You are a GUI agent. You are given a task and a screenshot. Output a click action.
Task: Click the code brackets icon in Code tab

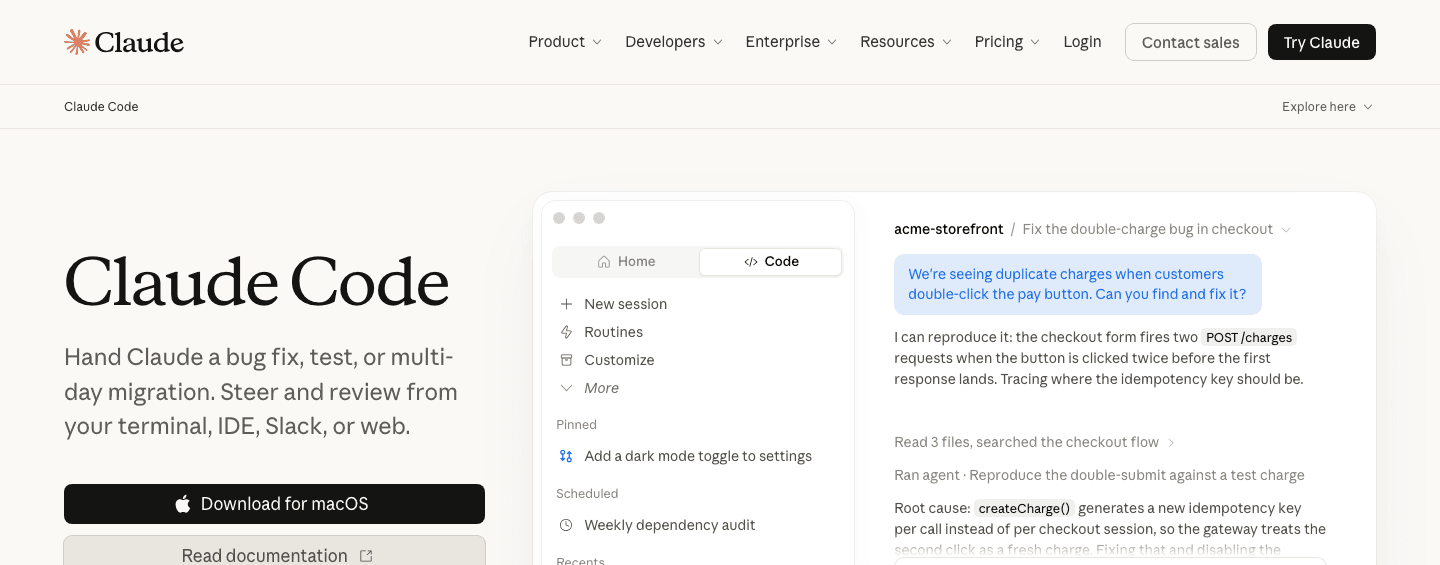[x=751, y=262]
